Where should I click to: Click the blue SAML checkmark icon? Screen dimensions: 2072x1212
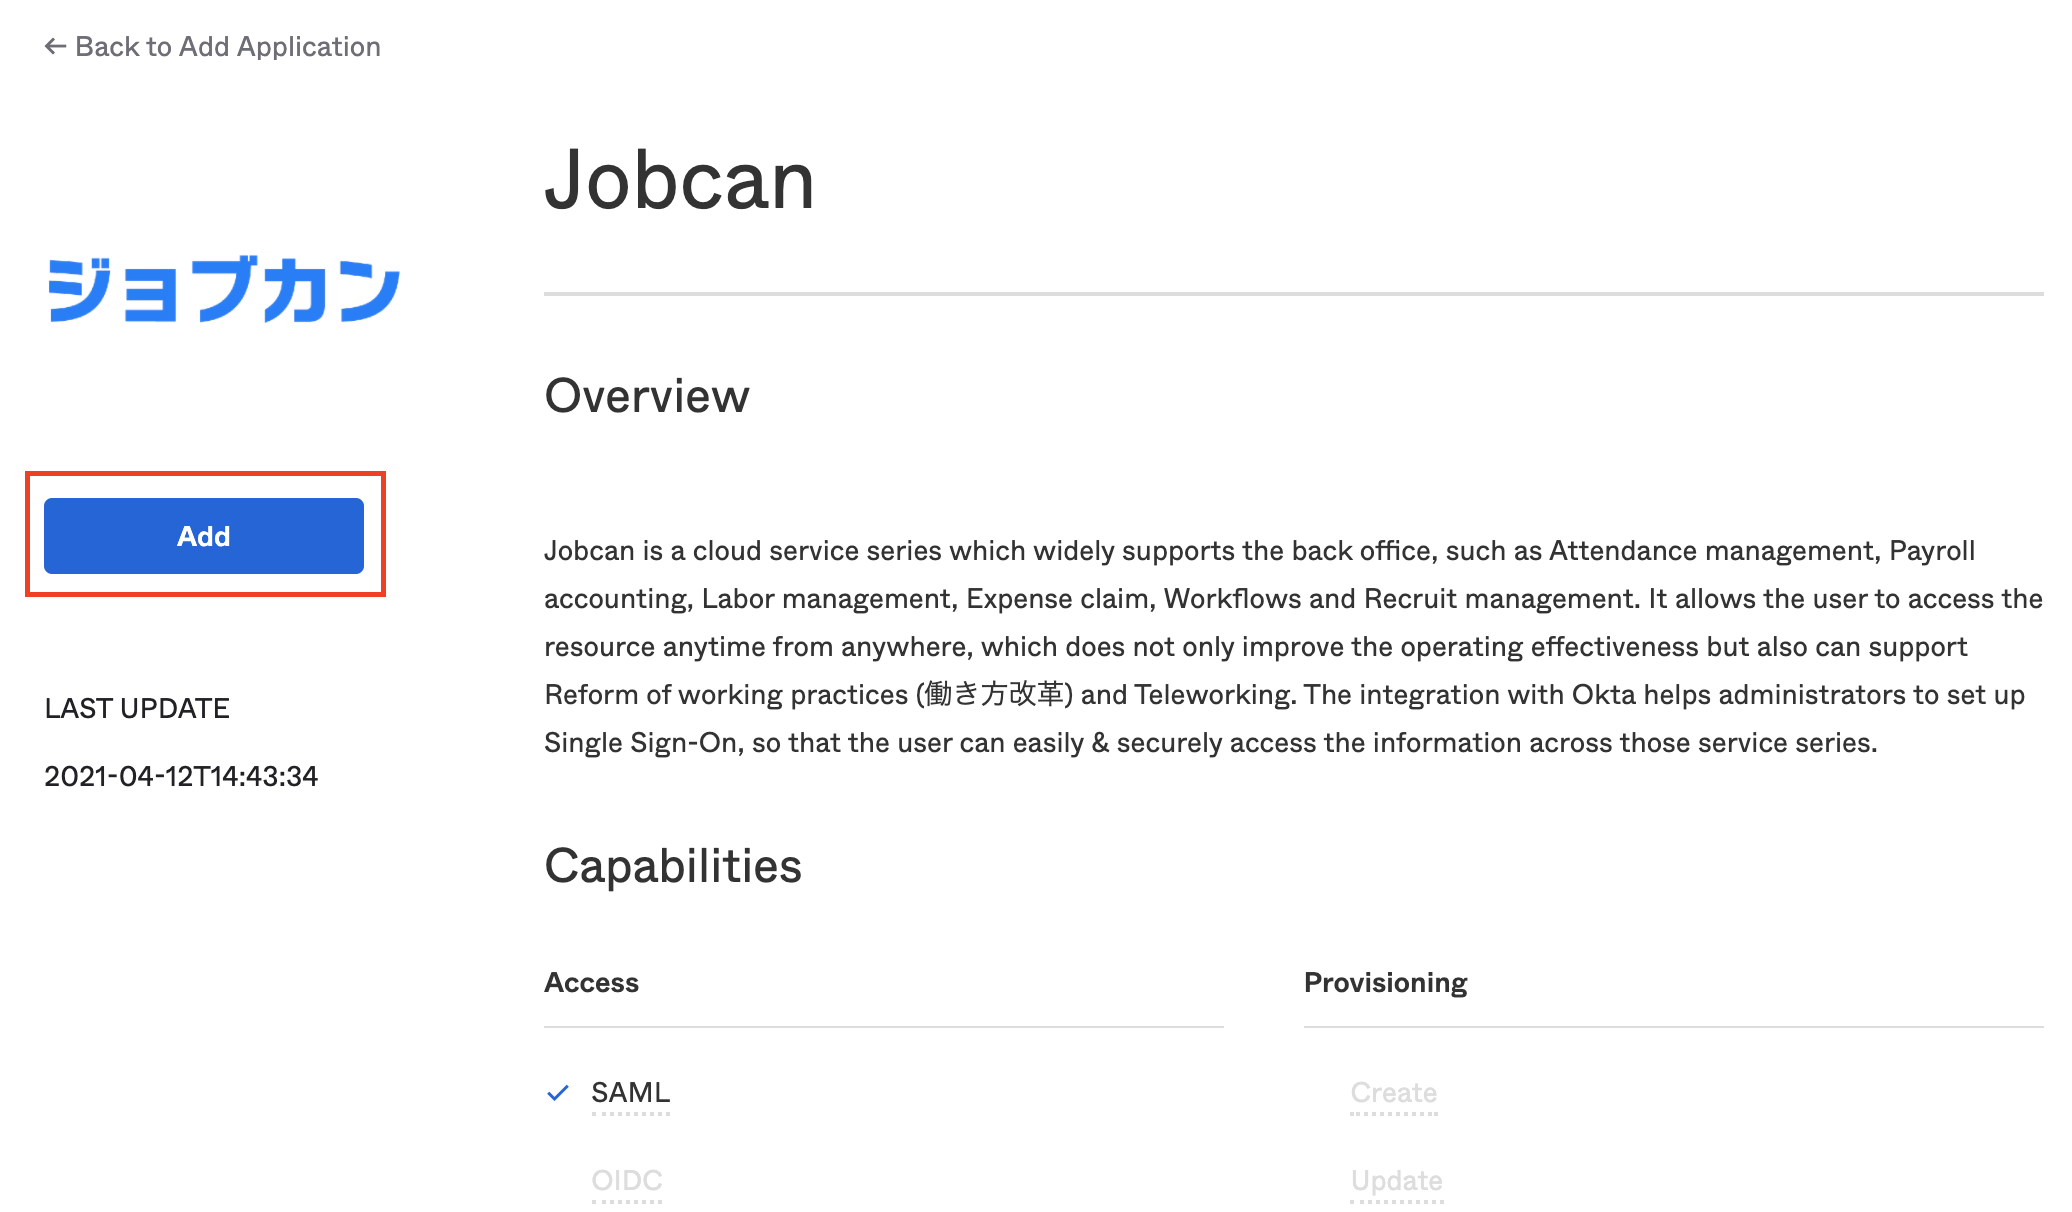[558, 1092]
